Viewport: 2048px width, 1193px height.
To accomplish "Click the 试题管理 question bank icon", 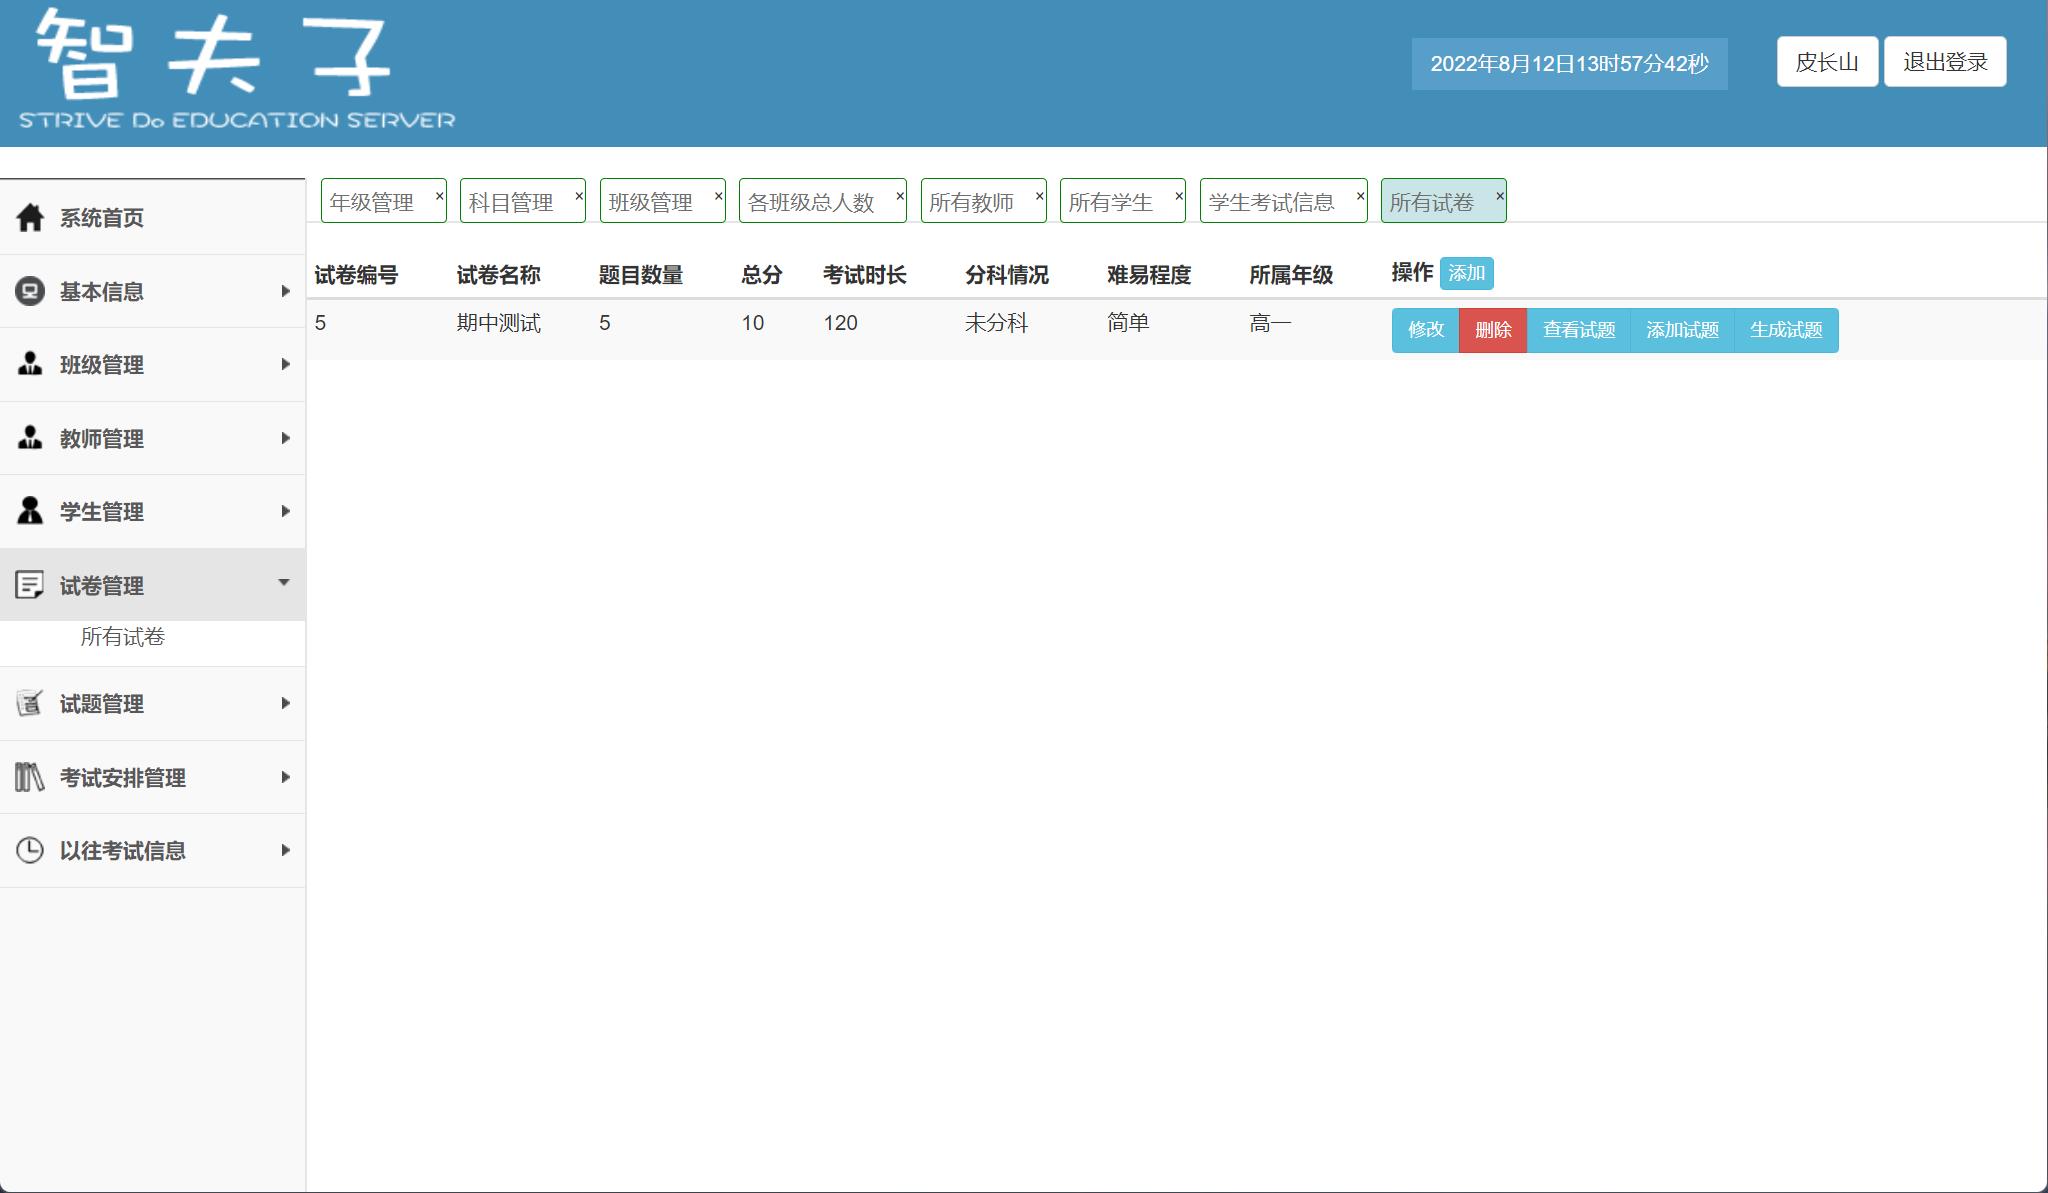I will [x=30, y=704].
